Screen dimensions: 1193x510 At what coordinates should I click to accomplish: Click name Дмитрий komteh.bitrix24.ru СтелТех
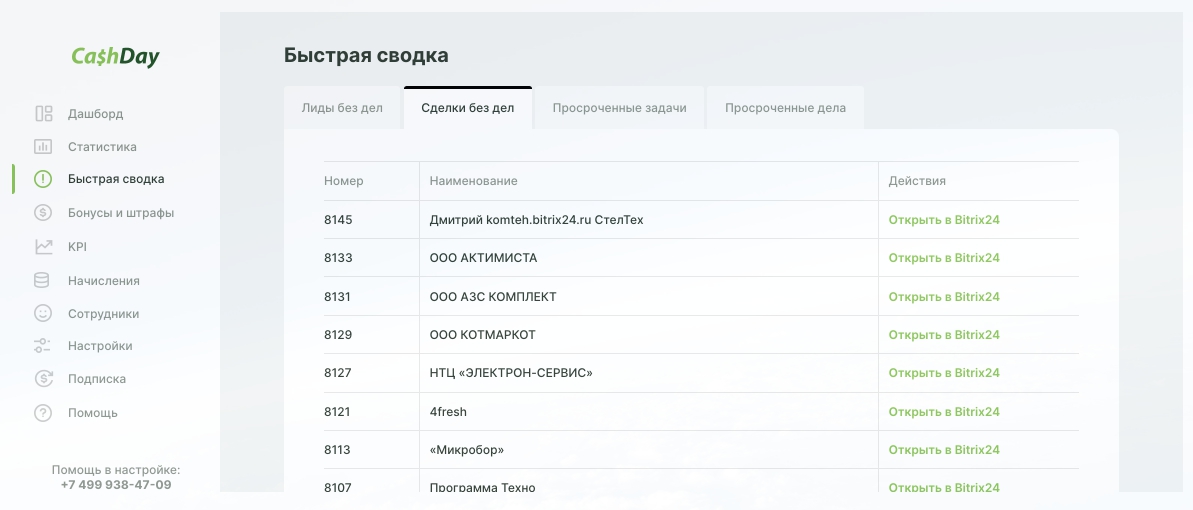point(536,220)
